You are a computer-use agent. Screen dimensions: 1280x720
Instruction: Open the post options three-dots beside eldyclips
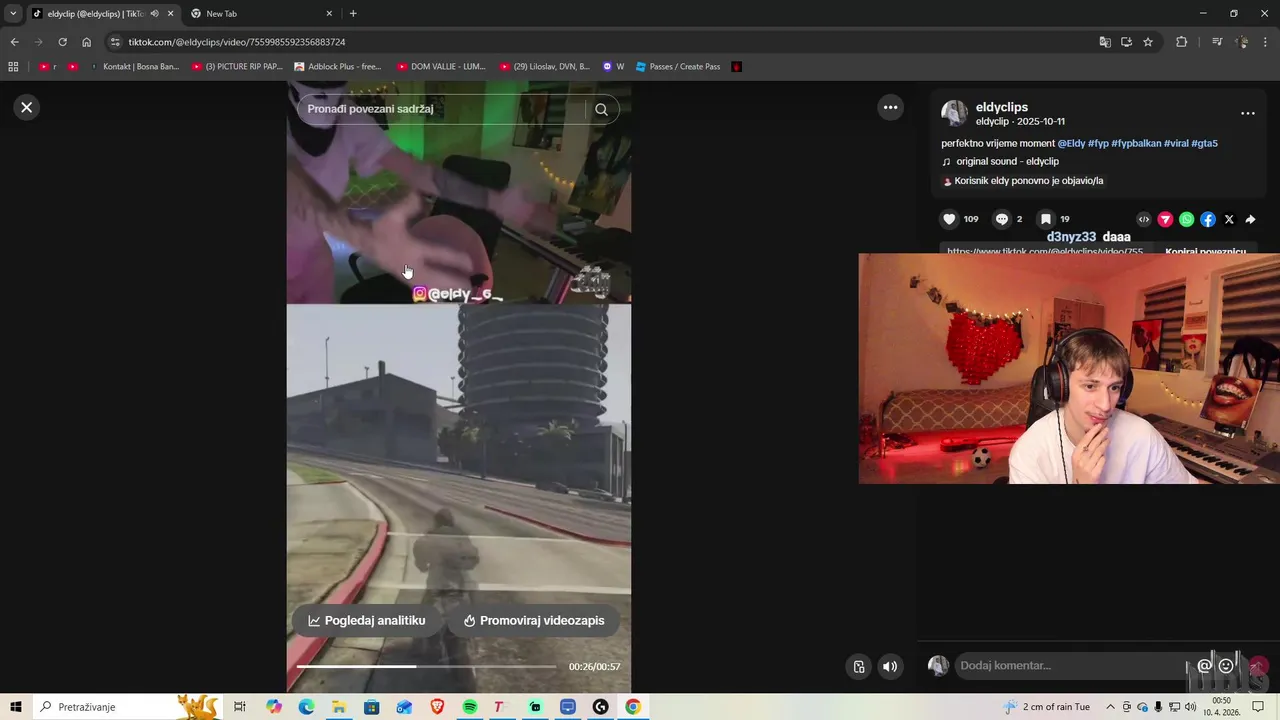[x=1247, y=113]
